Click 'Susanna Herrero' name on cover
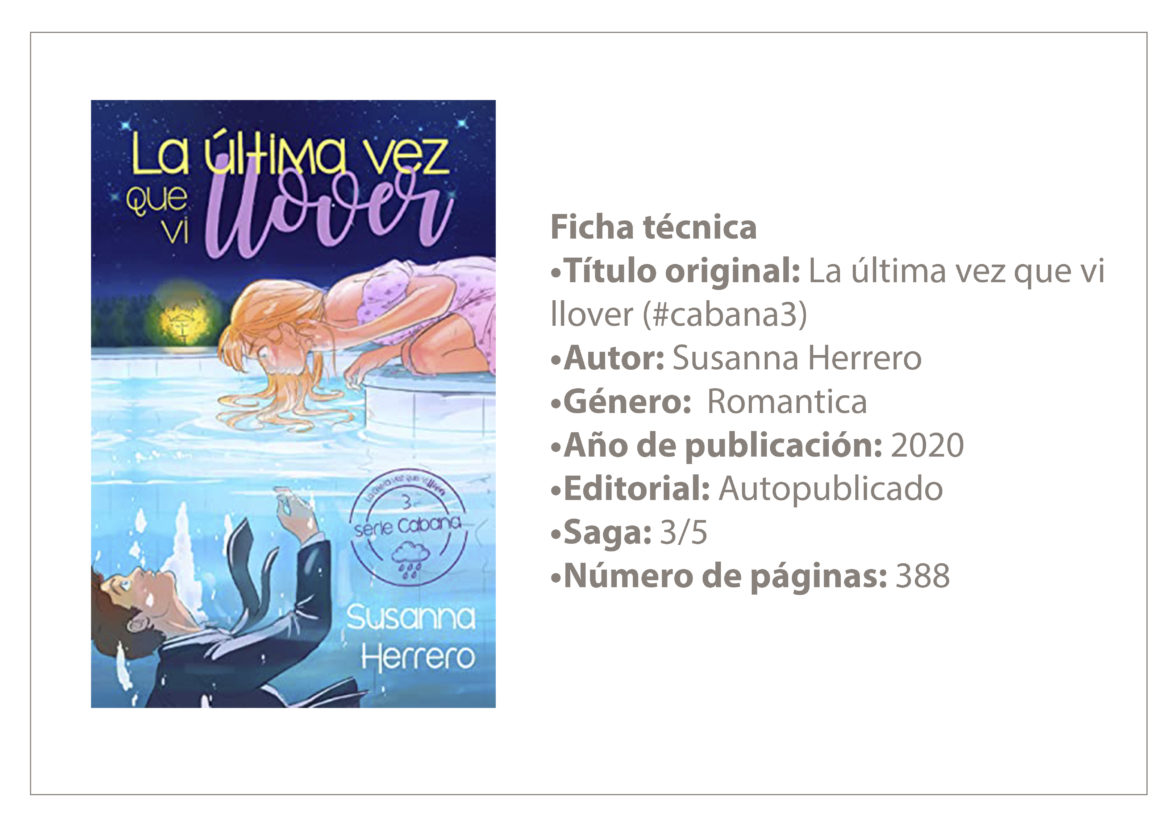The image size is (1170, 827). [411, 636]
